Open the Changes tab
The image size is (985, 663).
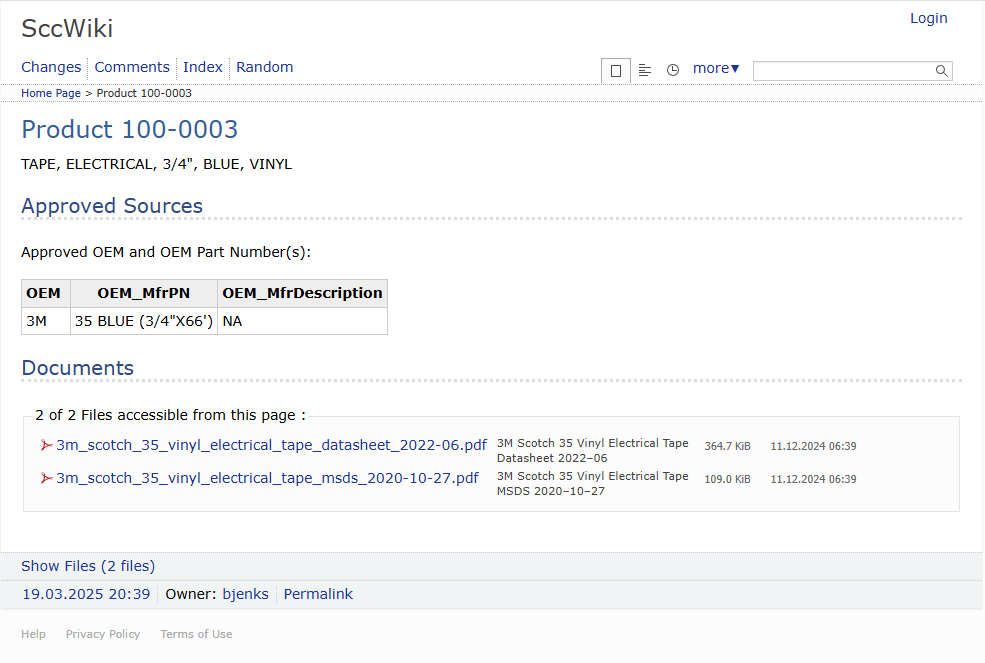pyautogui.click(x=51, y=67)
